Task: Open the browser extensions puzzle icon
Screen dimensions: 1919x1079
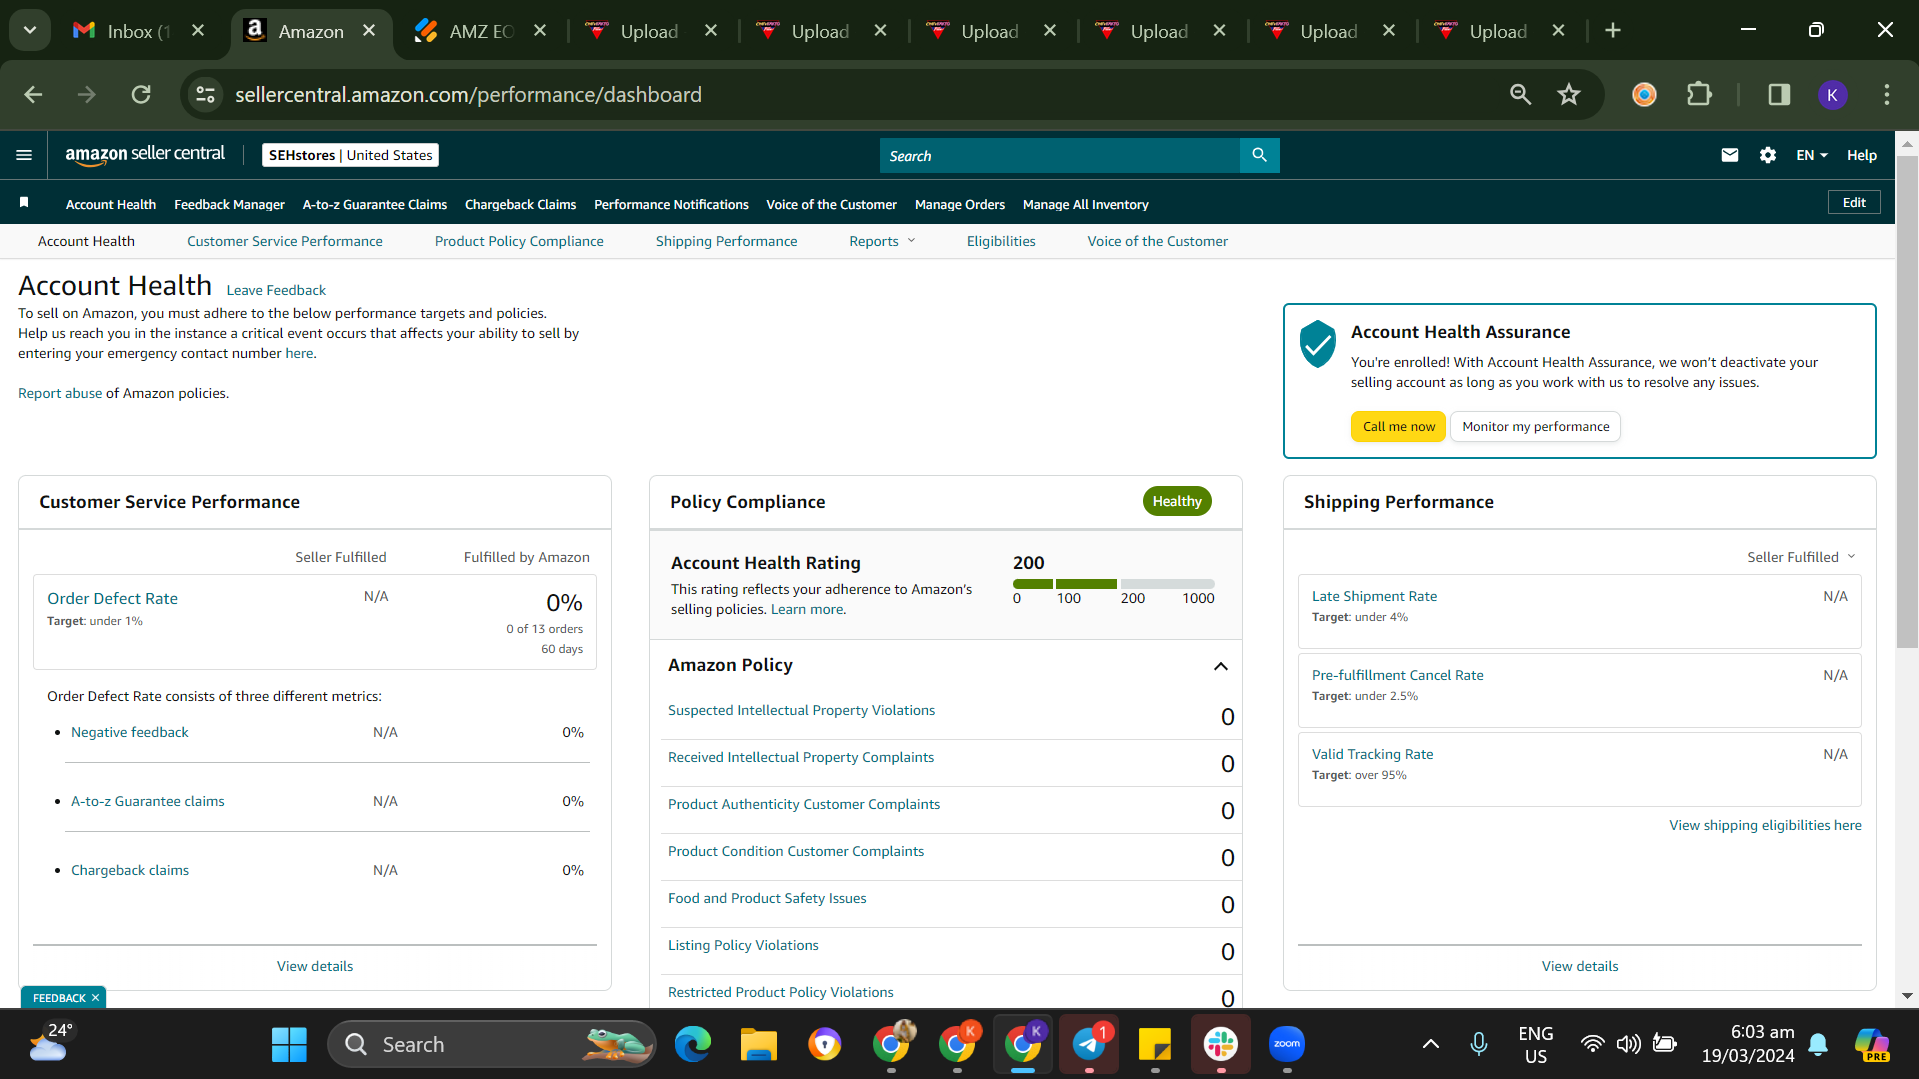Action: click(x=1699, y=94)
